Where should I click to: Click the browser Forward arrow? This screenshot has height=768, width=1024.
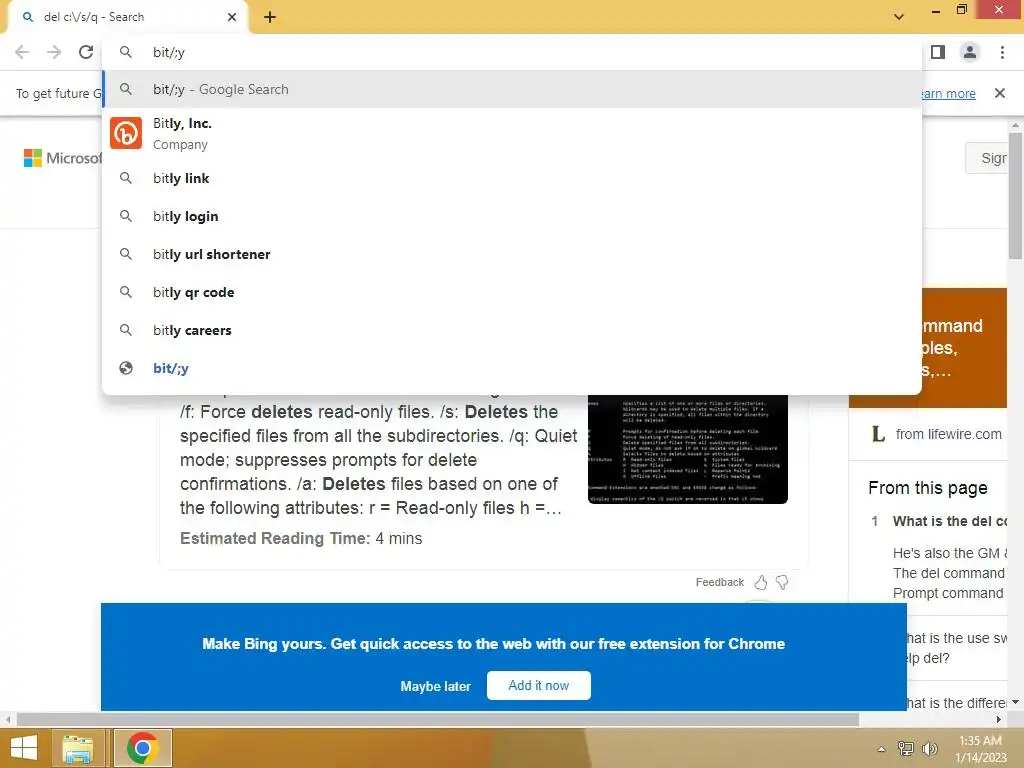(x=54, y=52)
